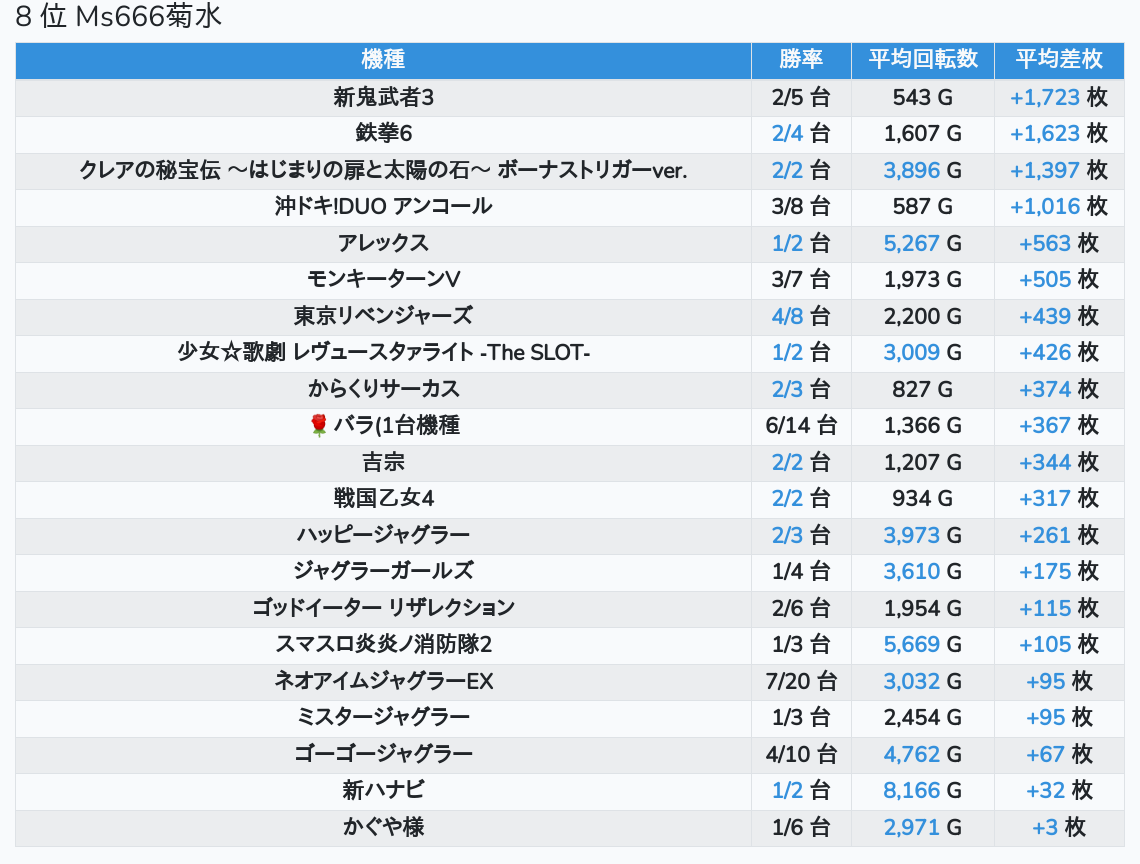
Task: Click ネオアイムジャグラーEX machine name
Action: point(383,681)
